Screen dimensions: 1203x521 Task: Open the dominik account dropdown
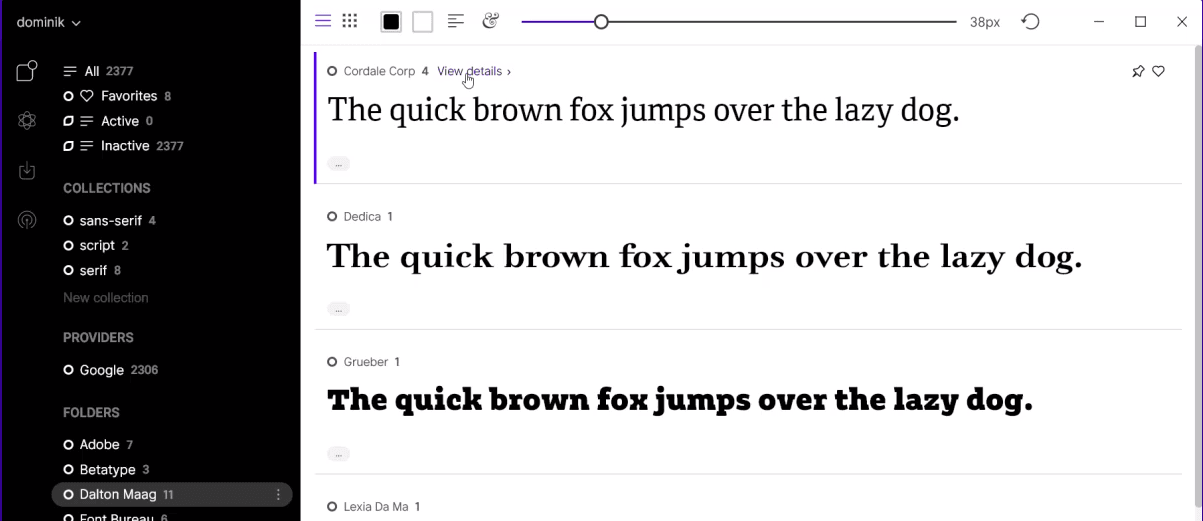49,22
